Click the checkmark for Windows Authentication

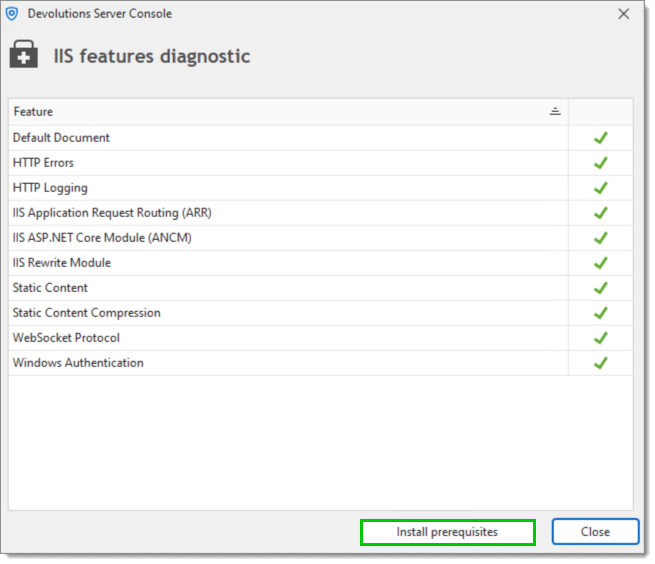(x=601, y=363)
